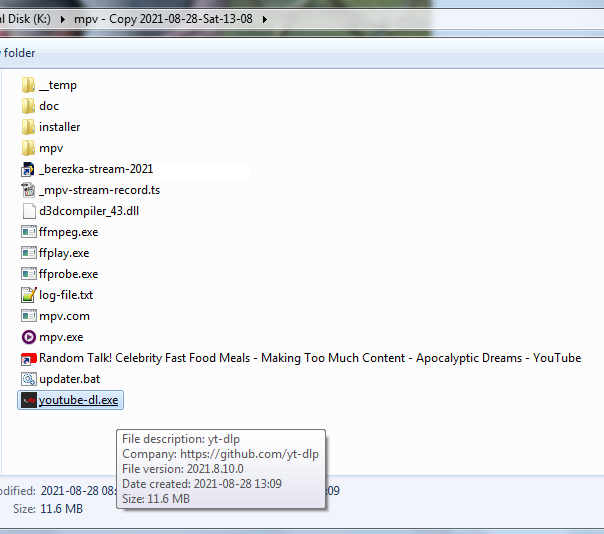Click the mpv - Copy 2021-08-28-Sat-13-08 breadcrumb
Screen dimensions: 604x534
click(x=163, y=19)
